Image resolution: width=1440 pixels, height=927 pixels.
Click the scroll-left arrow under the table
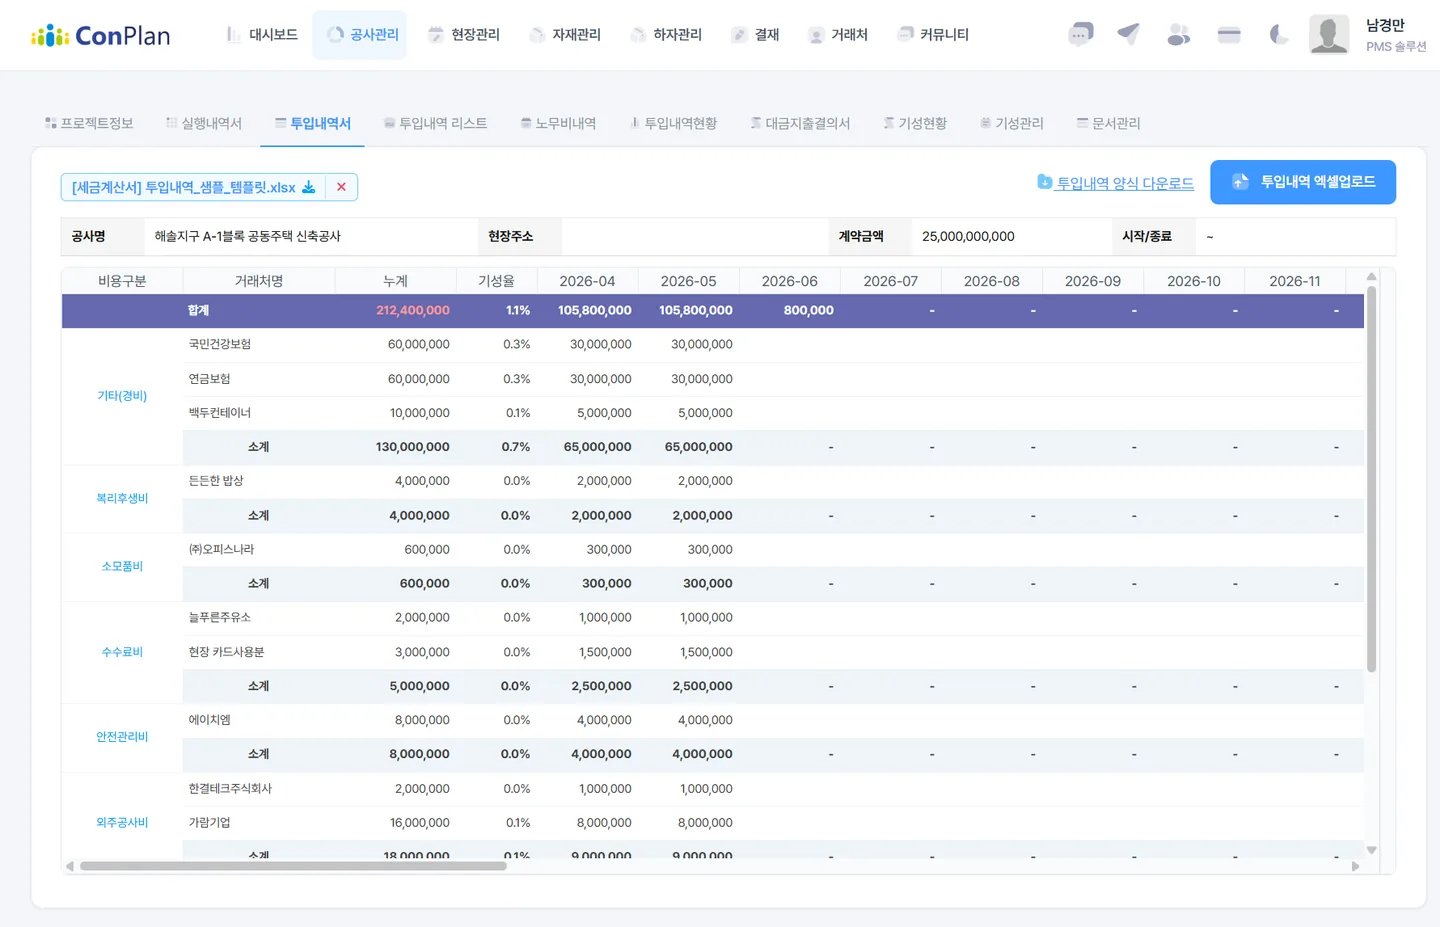tap(69, 866)
